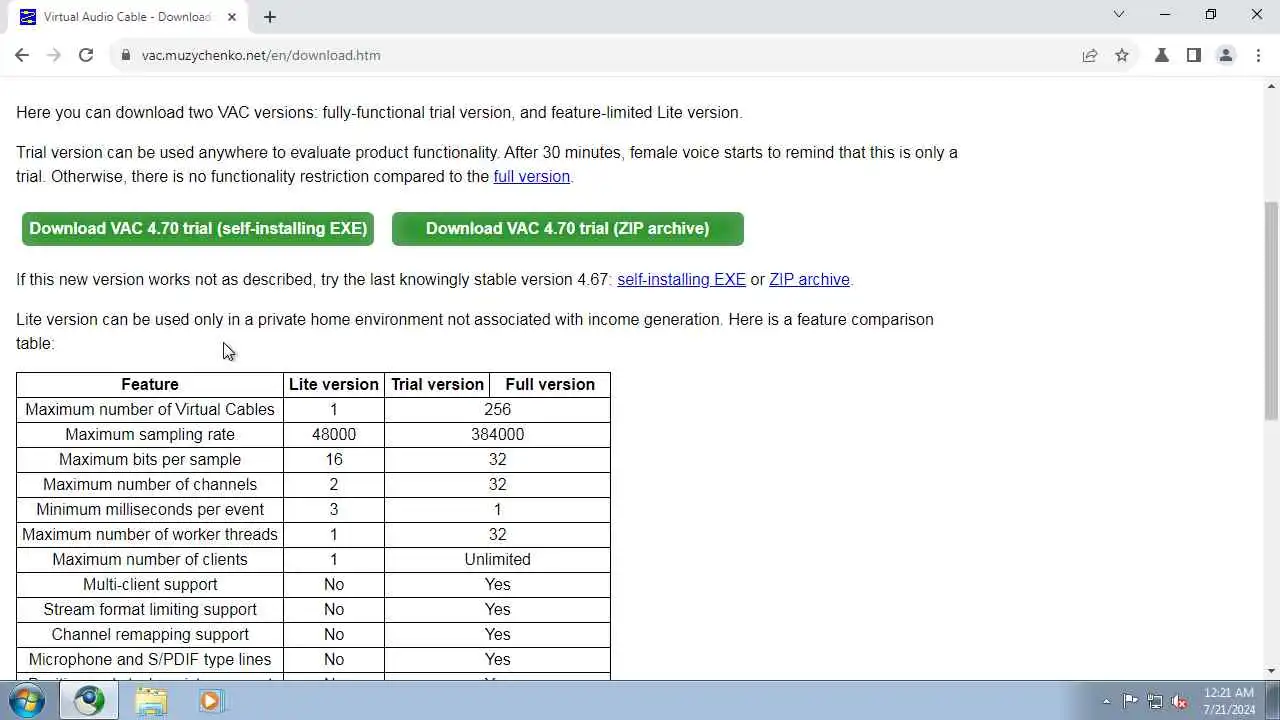This screenshot has height=720, width=1280.
Task: Click Microphone and S/PDIF type lines cell
Action: 150,659
